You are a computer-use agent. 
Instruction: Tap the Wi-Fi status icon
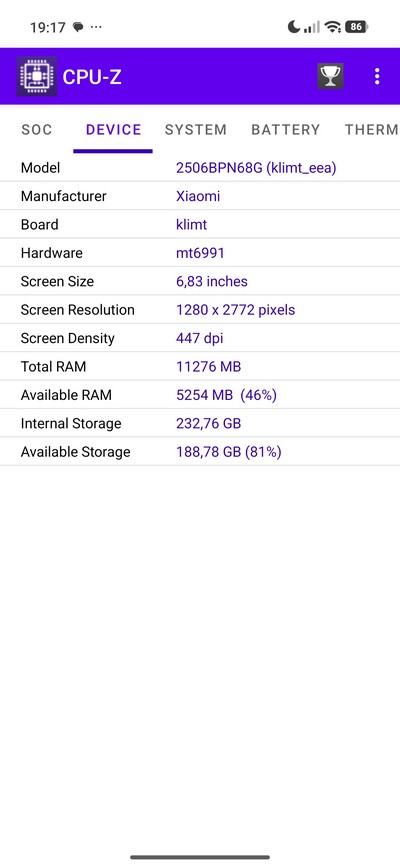(333, 27)
